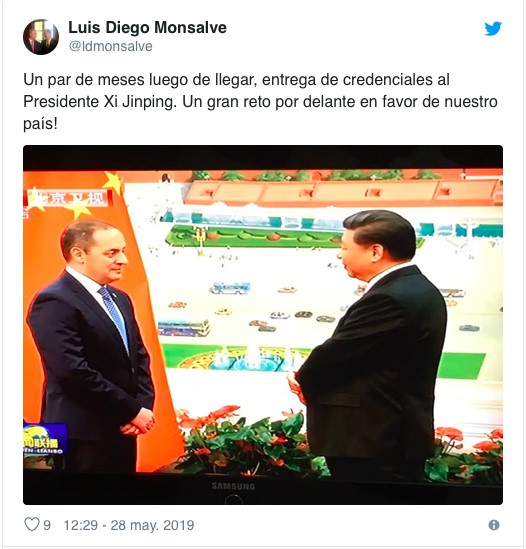526x549 pixels.
Task: Select the Beijing TV watermark in photo
Action: point(69,199)
